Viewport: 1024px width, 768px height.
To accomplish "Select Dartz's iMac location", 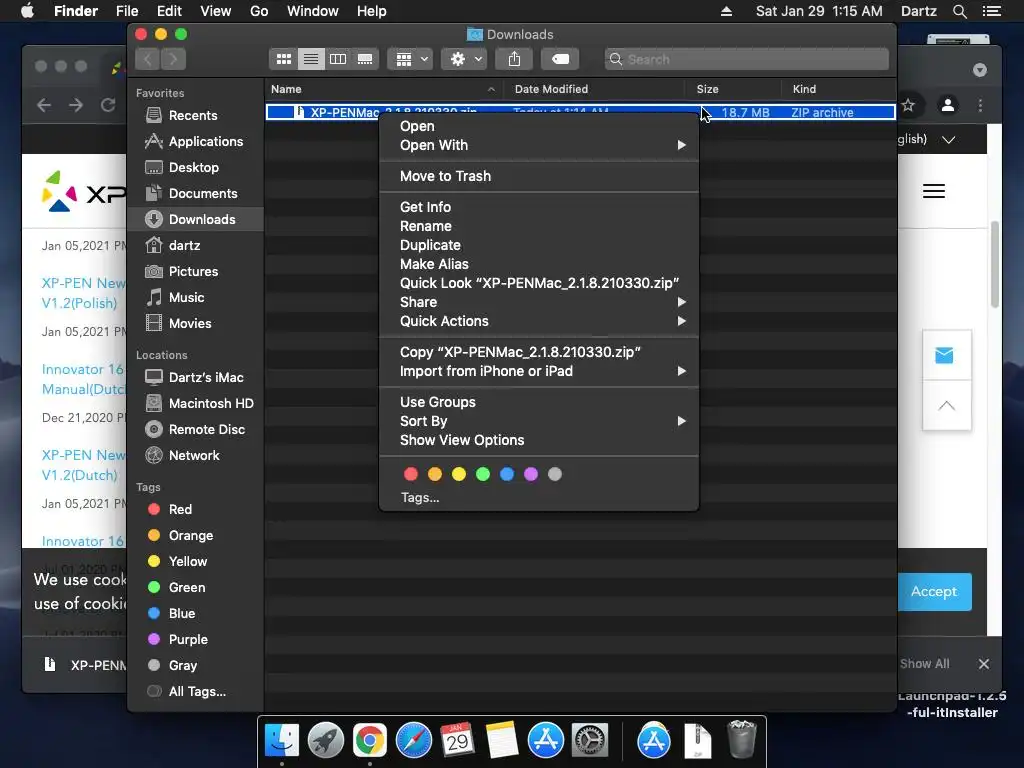I will 194,377.
